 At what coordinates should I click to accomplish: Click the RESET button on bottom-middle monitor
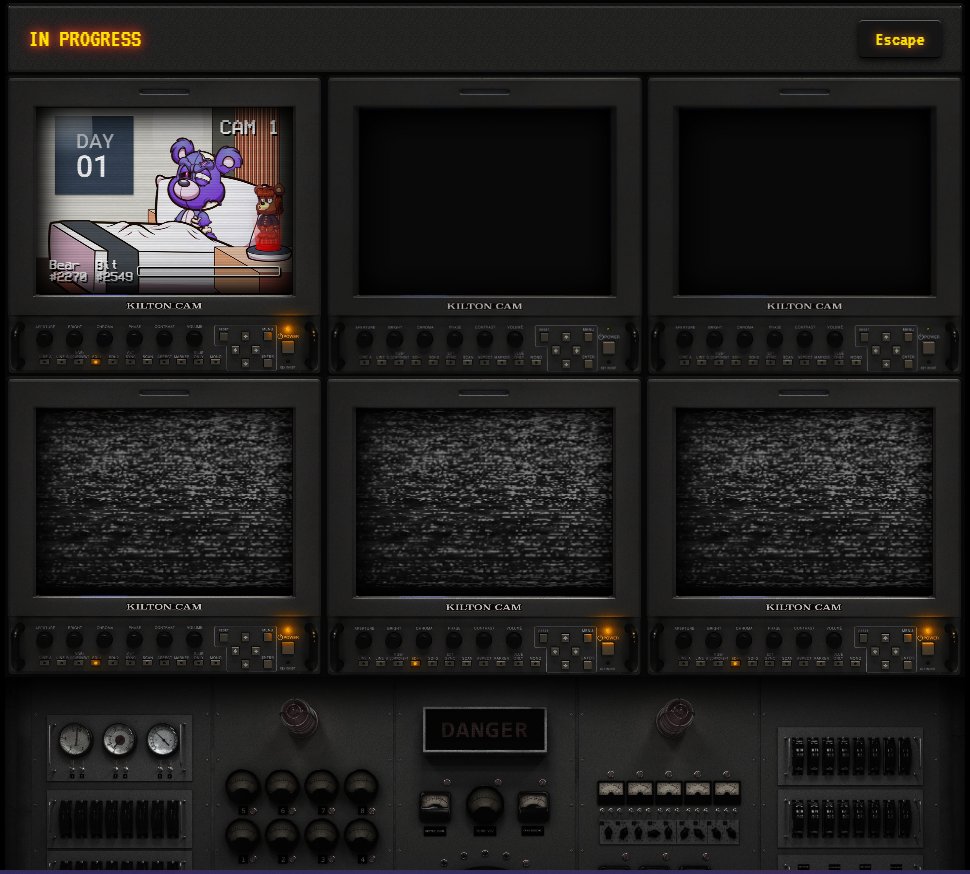click(543, 636)
